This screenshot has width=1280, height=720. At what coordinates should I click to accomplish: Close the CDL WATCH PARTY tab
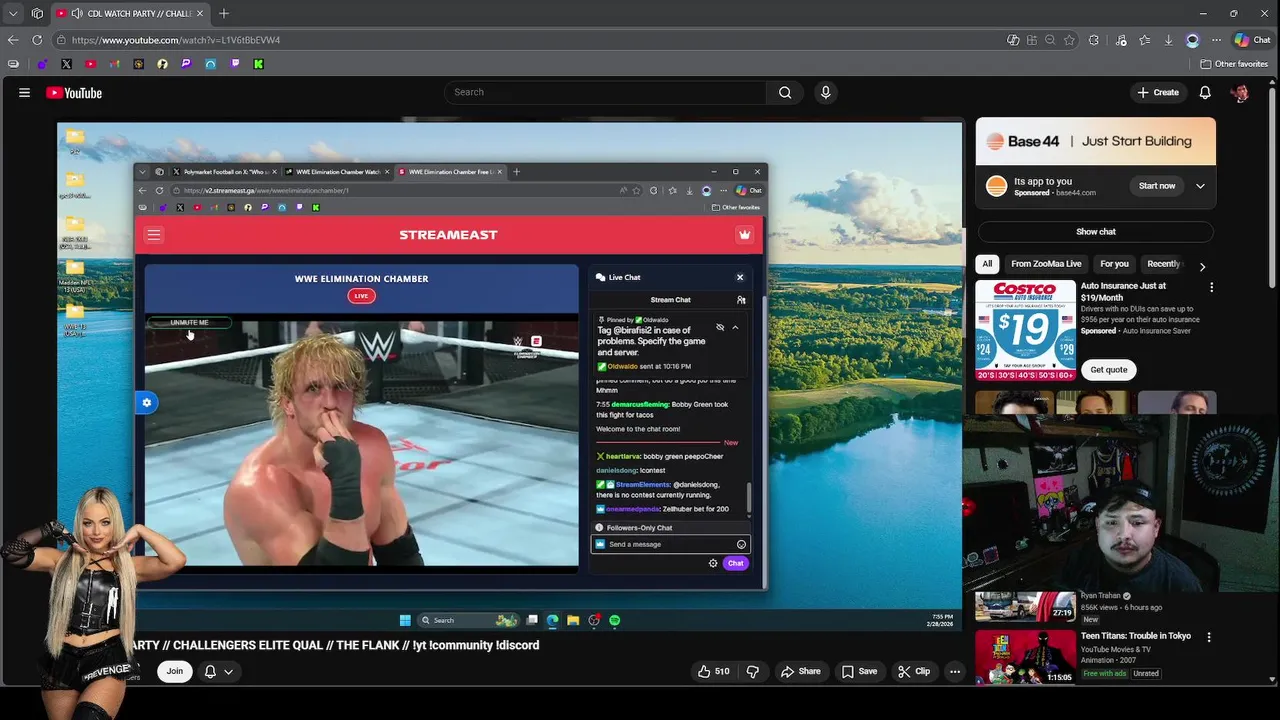point(200,13)
